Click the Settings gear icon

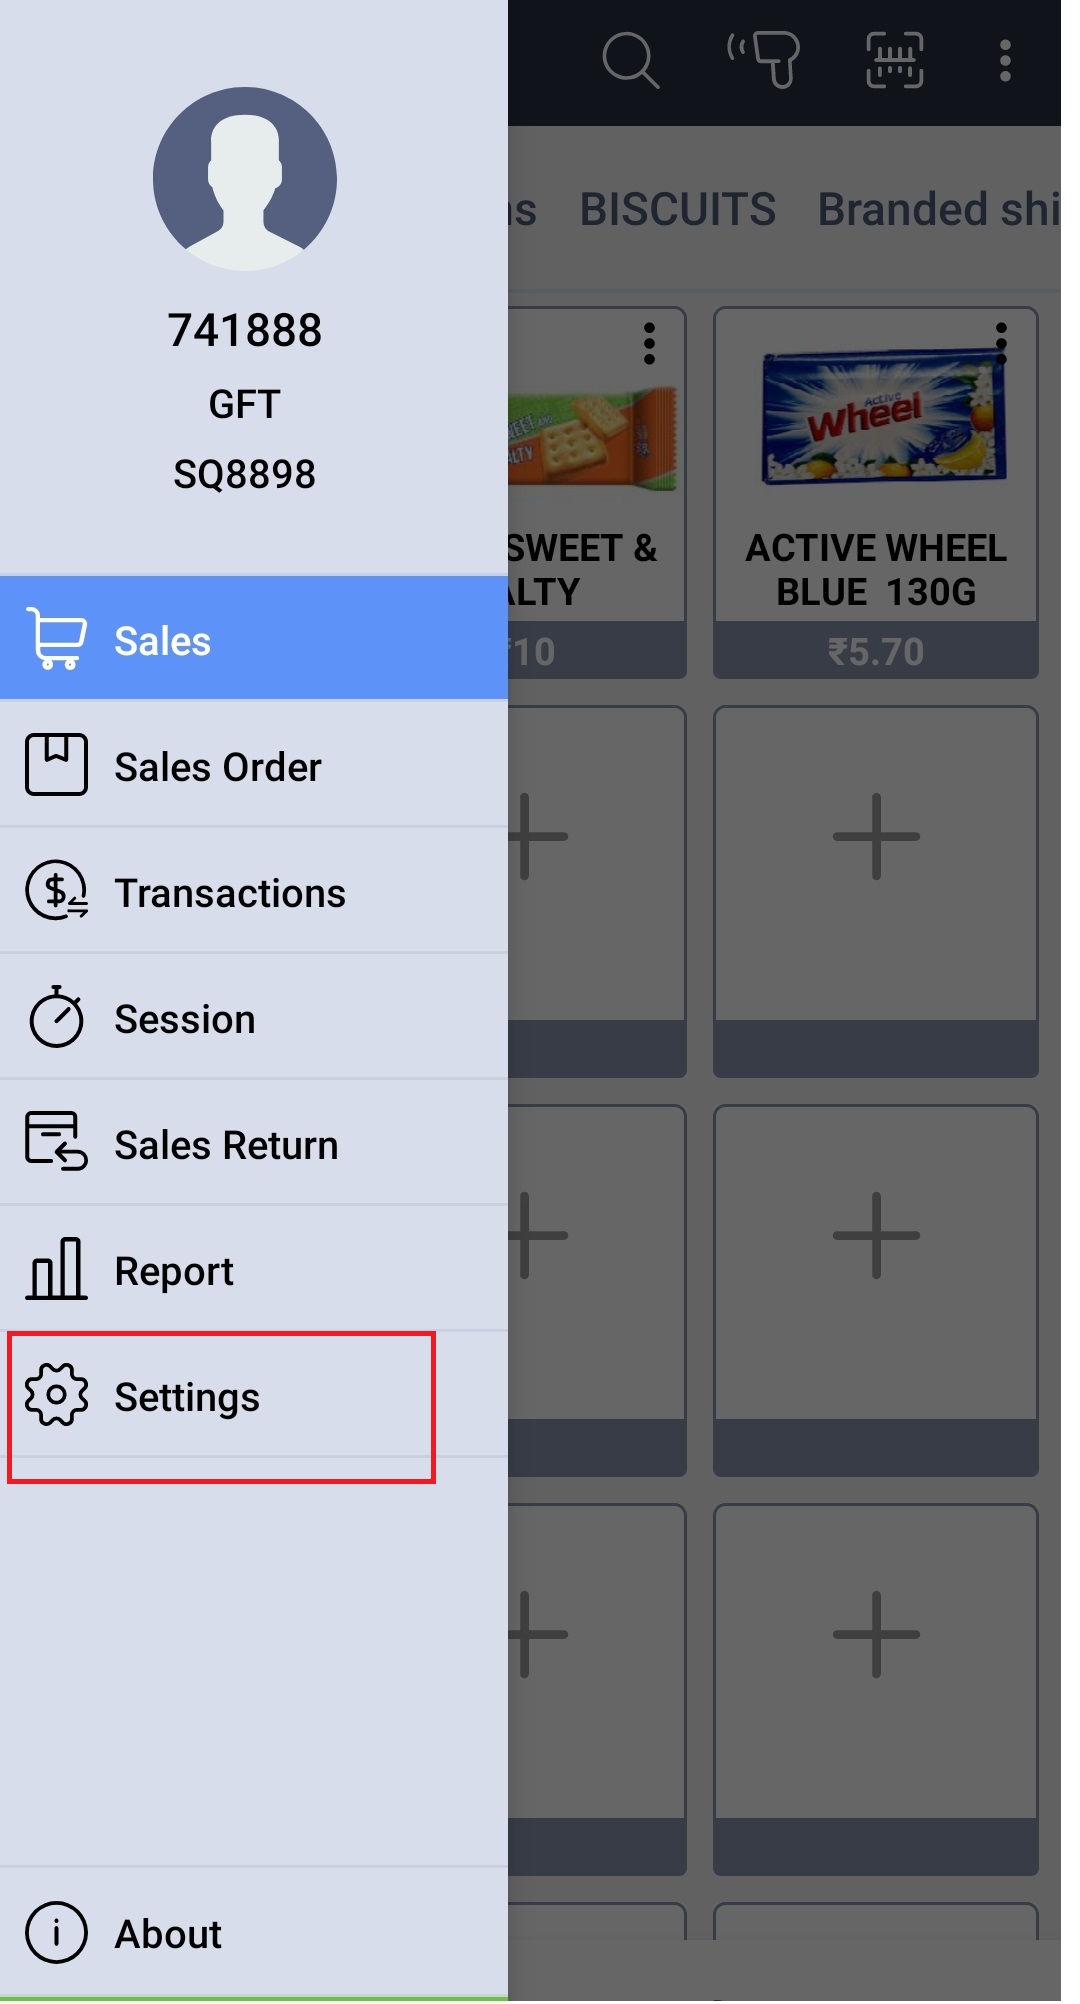(x=57, y=1395)
